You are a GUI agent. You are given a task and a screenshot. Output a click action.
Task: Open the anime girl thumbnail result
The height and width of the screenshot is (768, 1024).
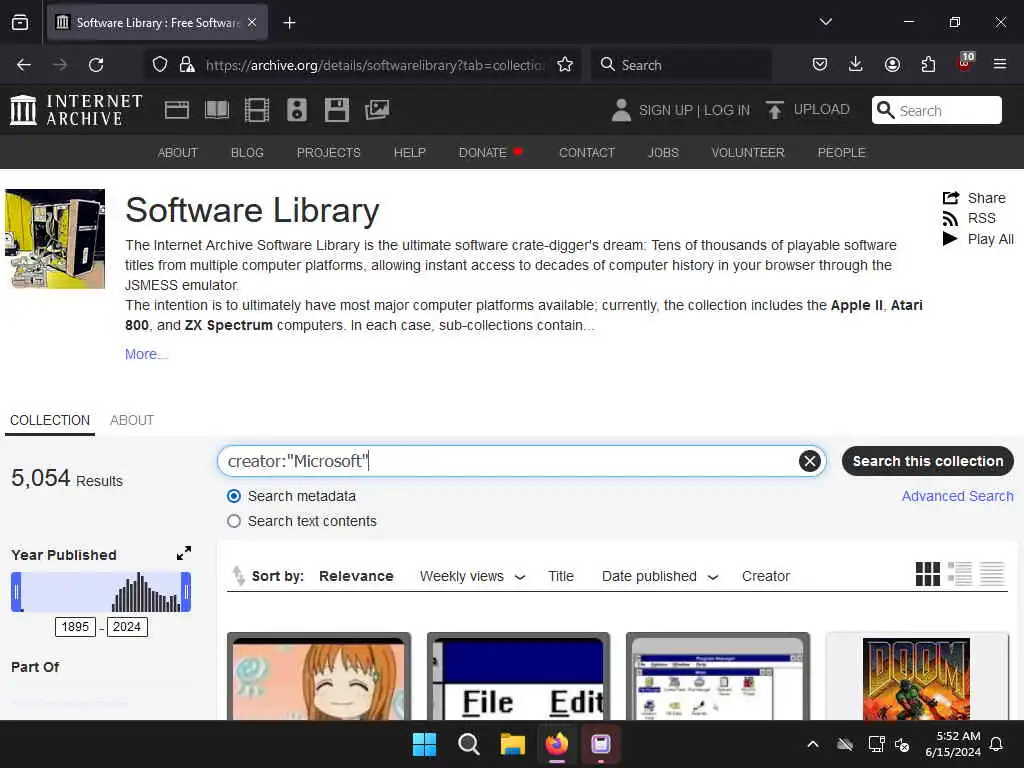(319, 678)
